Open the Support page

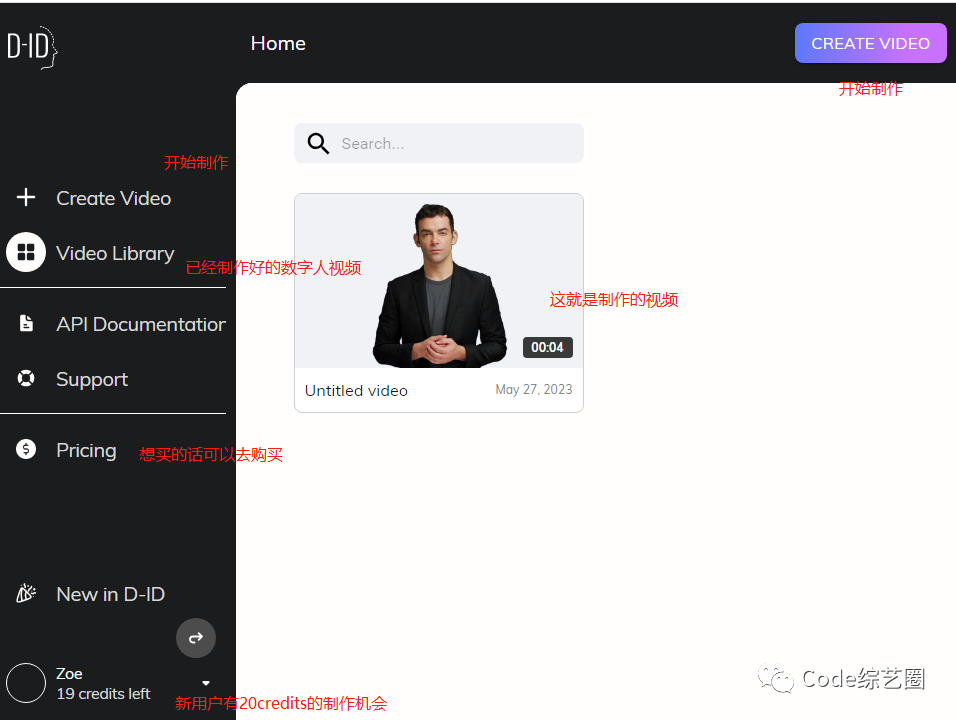92,380
